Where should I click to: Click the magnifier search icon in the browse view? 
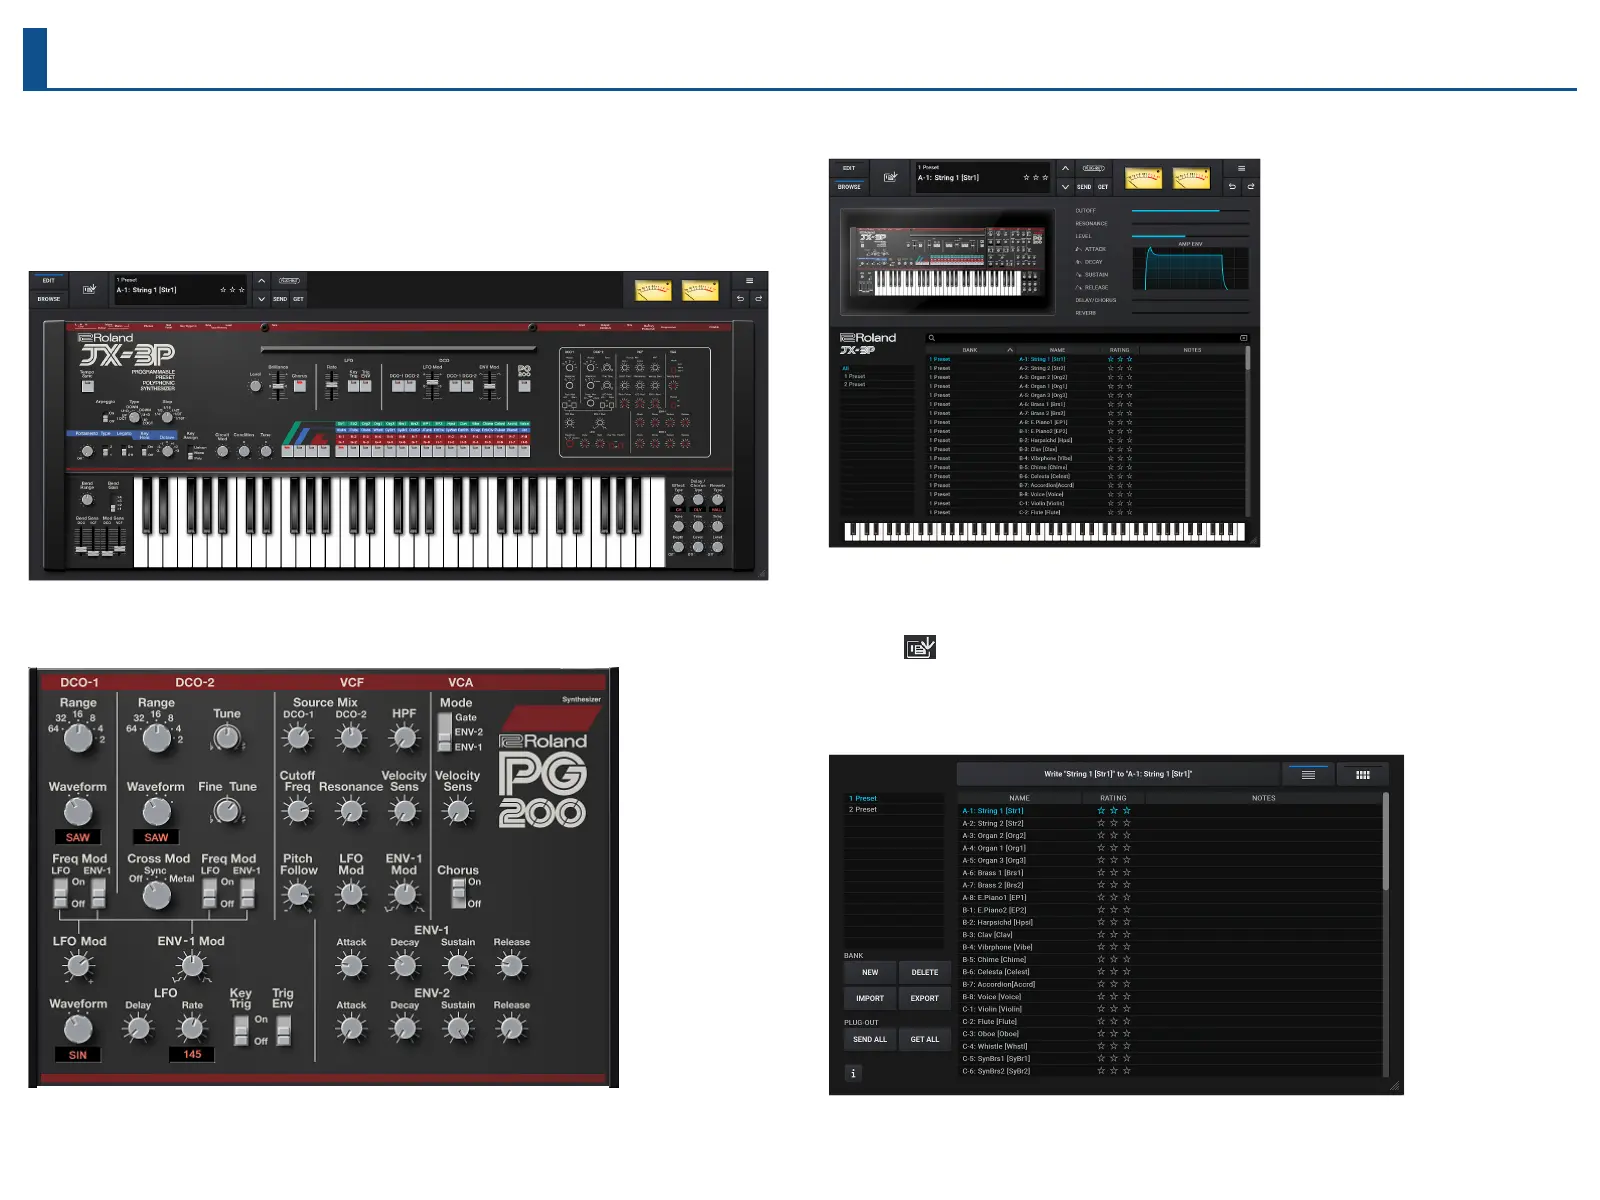932,338
